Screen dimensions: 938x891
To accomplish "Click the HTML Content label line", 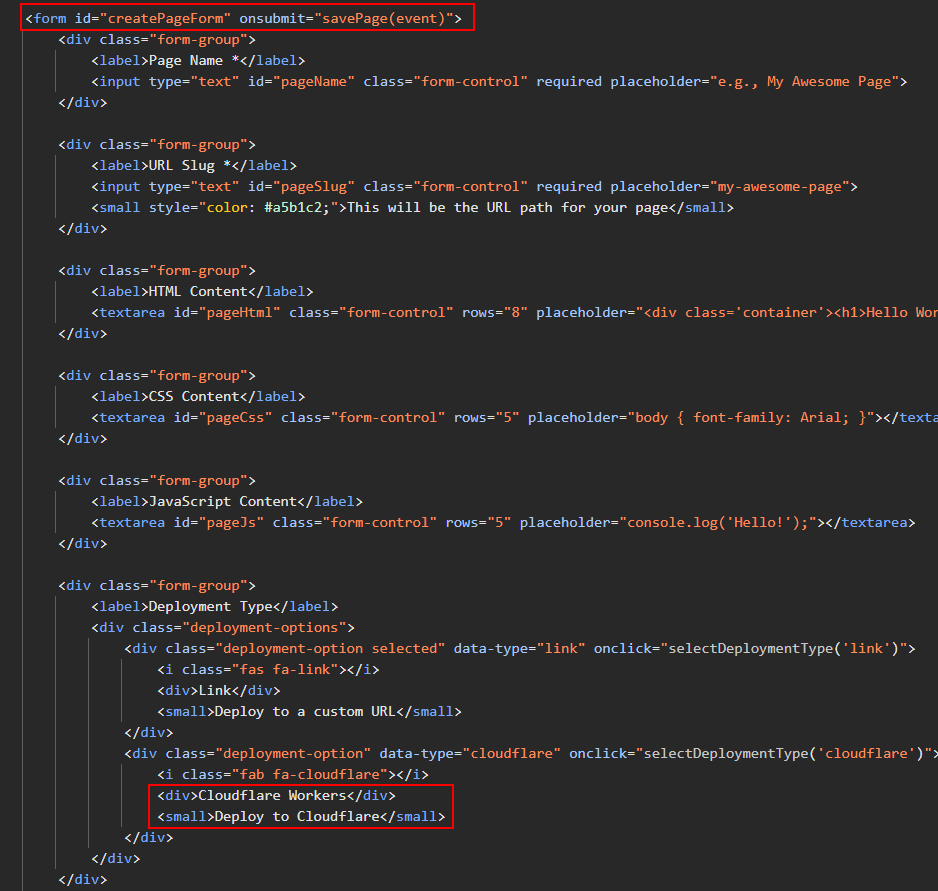I will [x=202, y=291].
